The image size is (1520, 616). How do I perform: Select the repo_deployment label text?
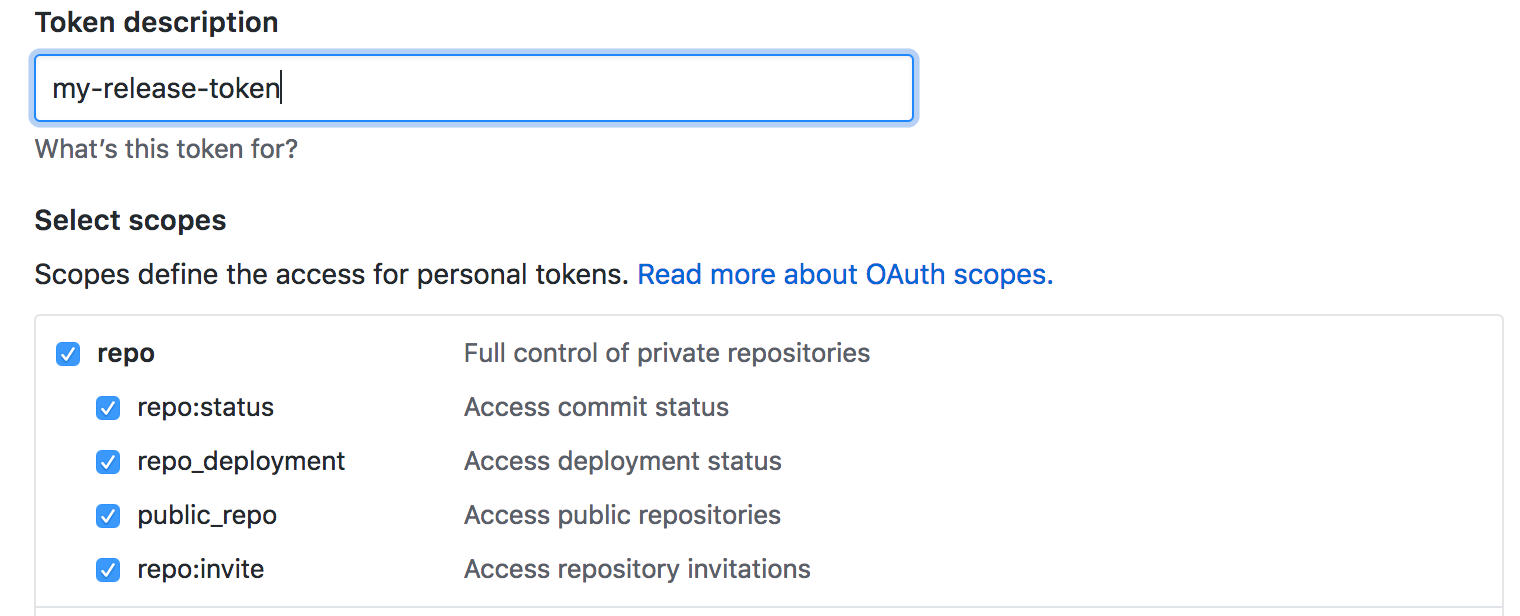coord(241,461)
